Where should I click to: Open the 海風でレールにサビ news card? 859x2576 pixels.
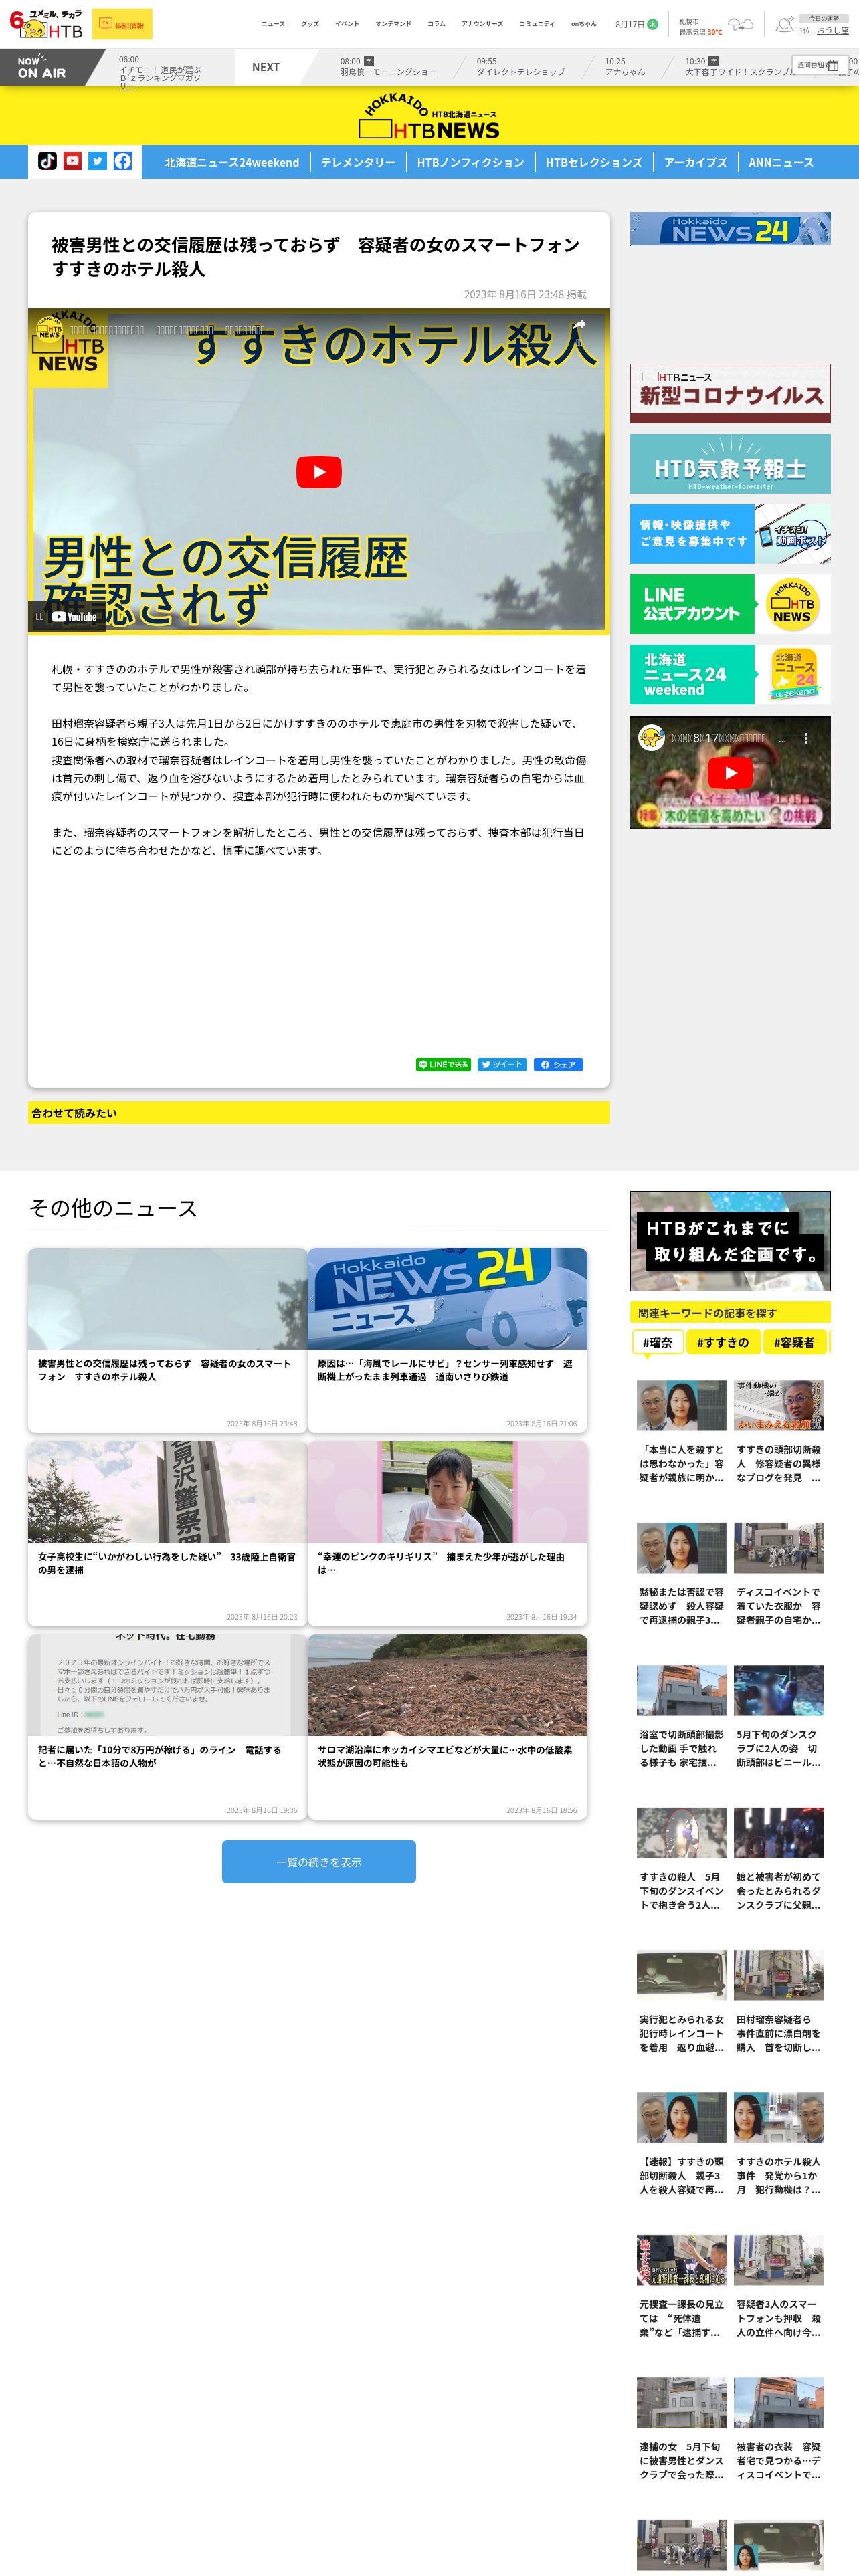coord(447,1339)
